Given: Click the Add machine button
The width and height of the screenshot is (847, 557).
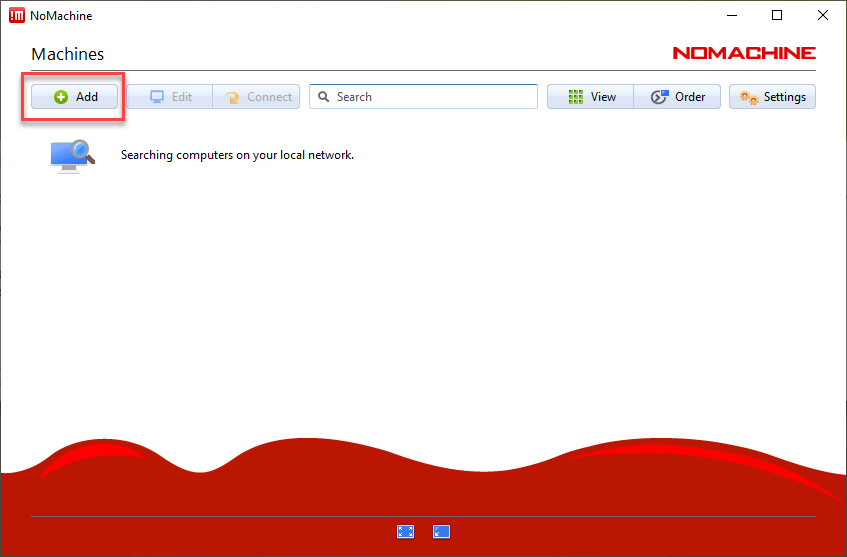Looking at the screenshot, I should (75, 97).
